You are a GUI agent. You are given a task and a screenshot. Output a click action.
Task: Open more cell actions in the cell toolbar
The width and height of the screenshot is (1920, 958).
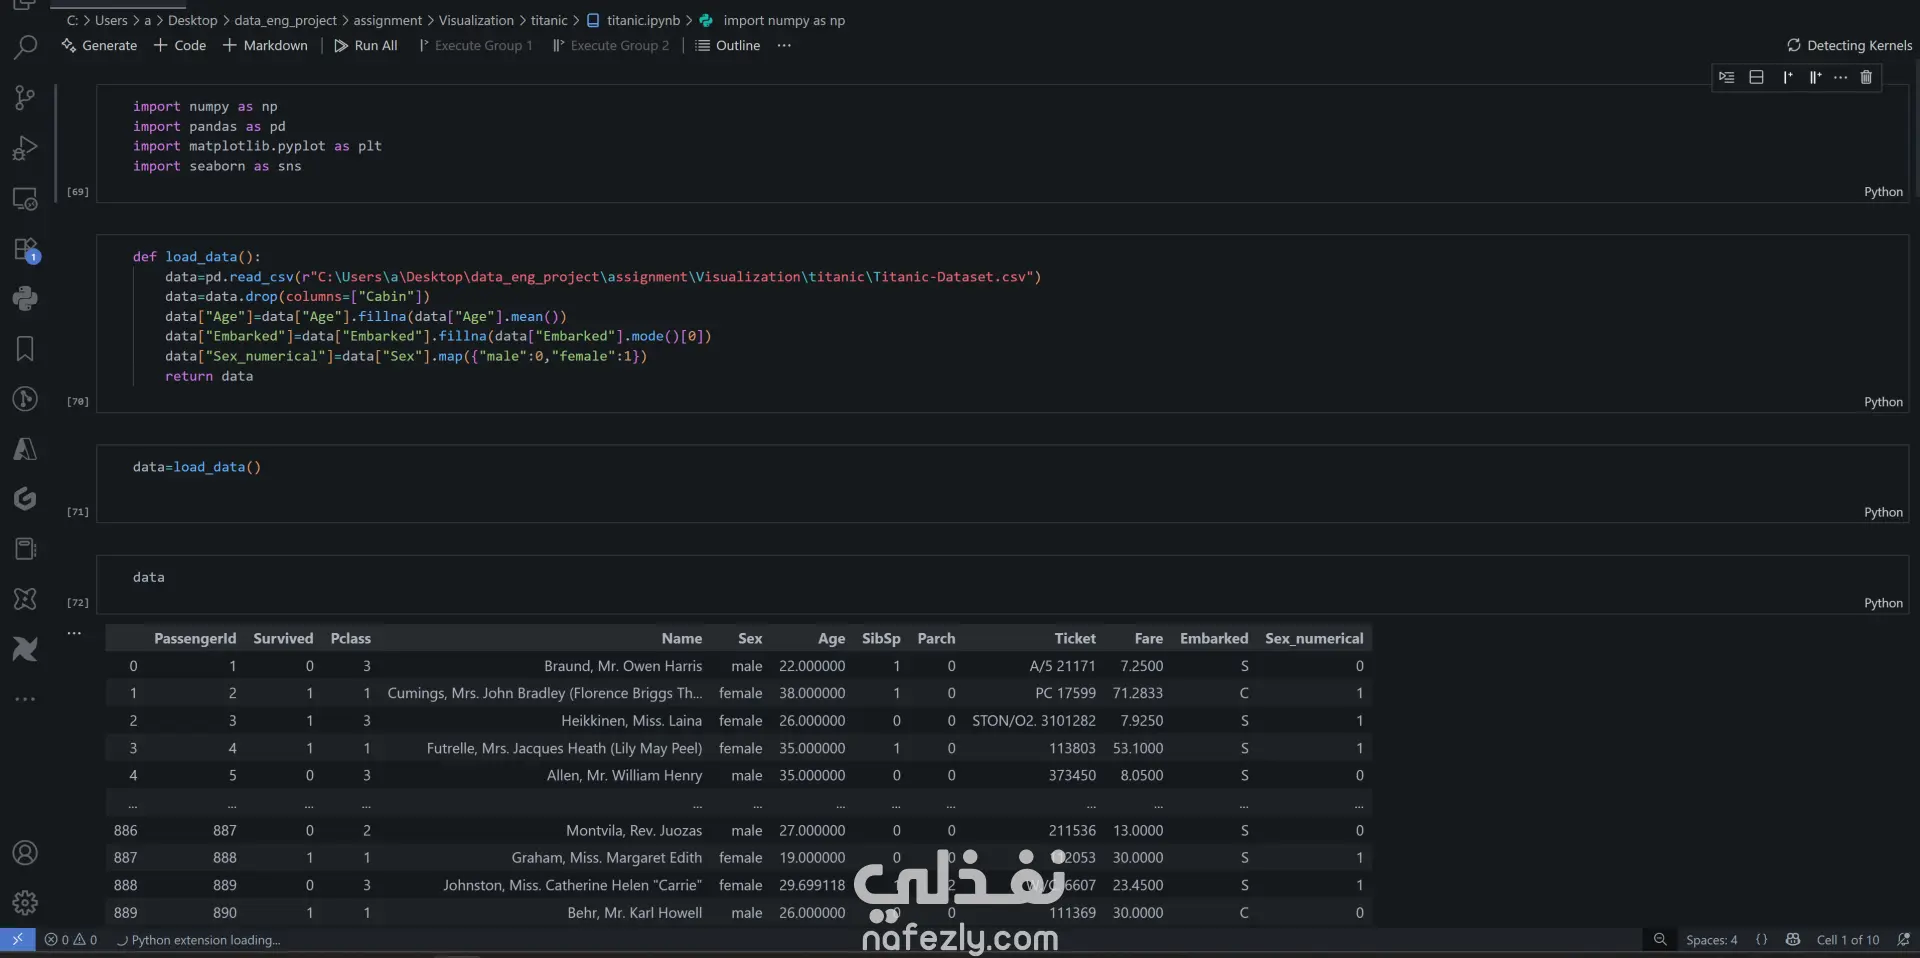[x=1840, y=77]
